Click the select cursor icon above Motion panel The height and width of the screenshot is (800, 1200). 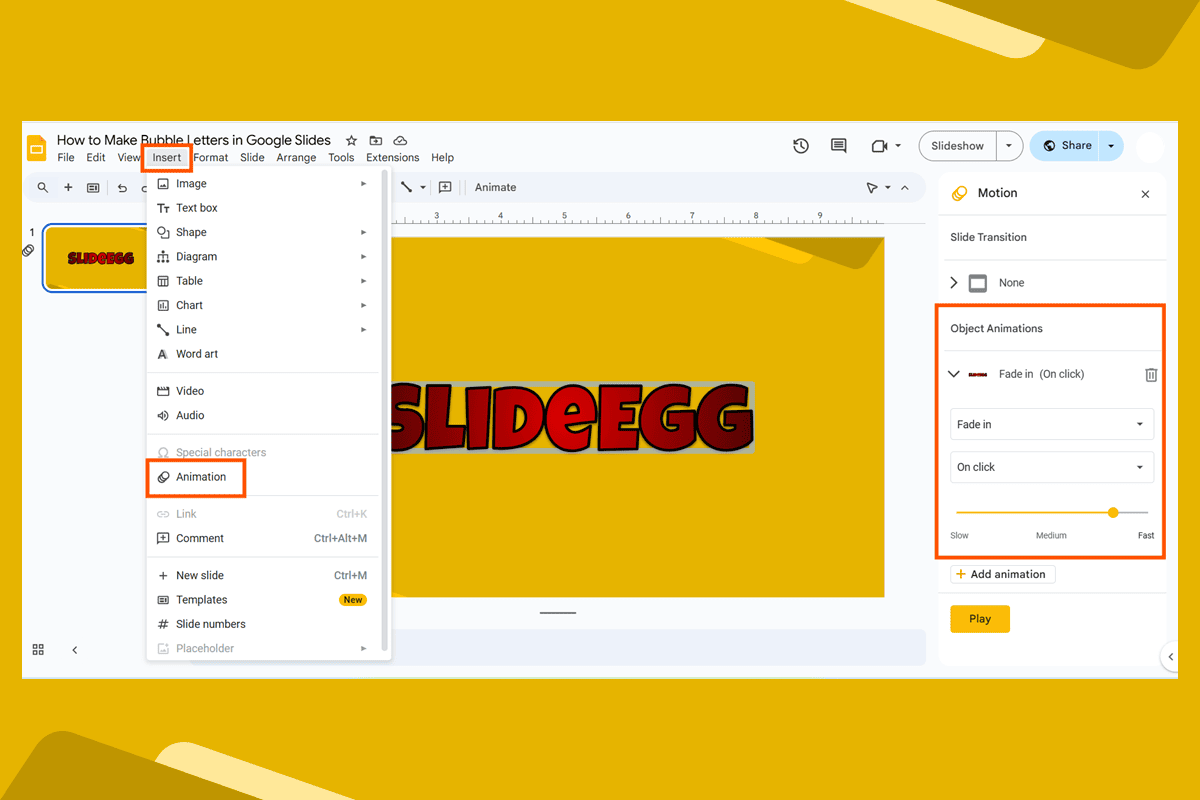click(x=871, y=187)
